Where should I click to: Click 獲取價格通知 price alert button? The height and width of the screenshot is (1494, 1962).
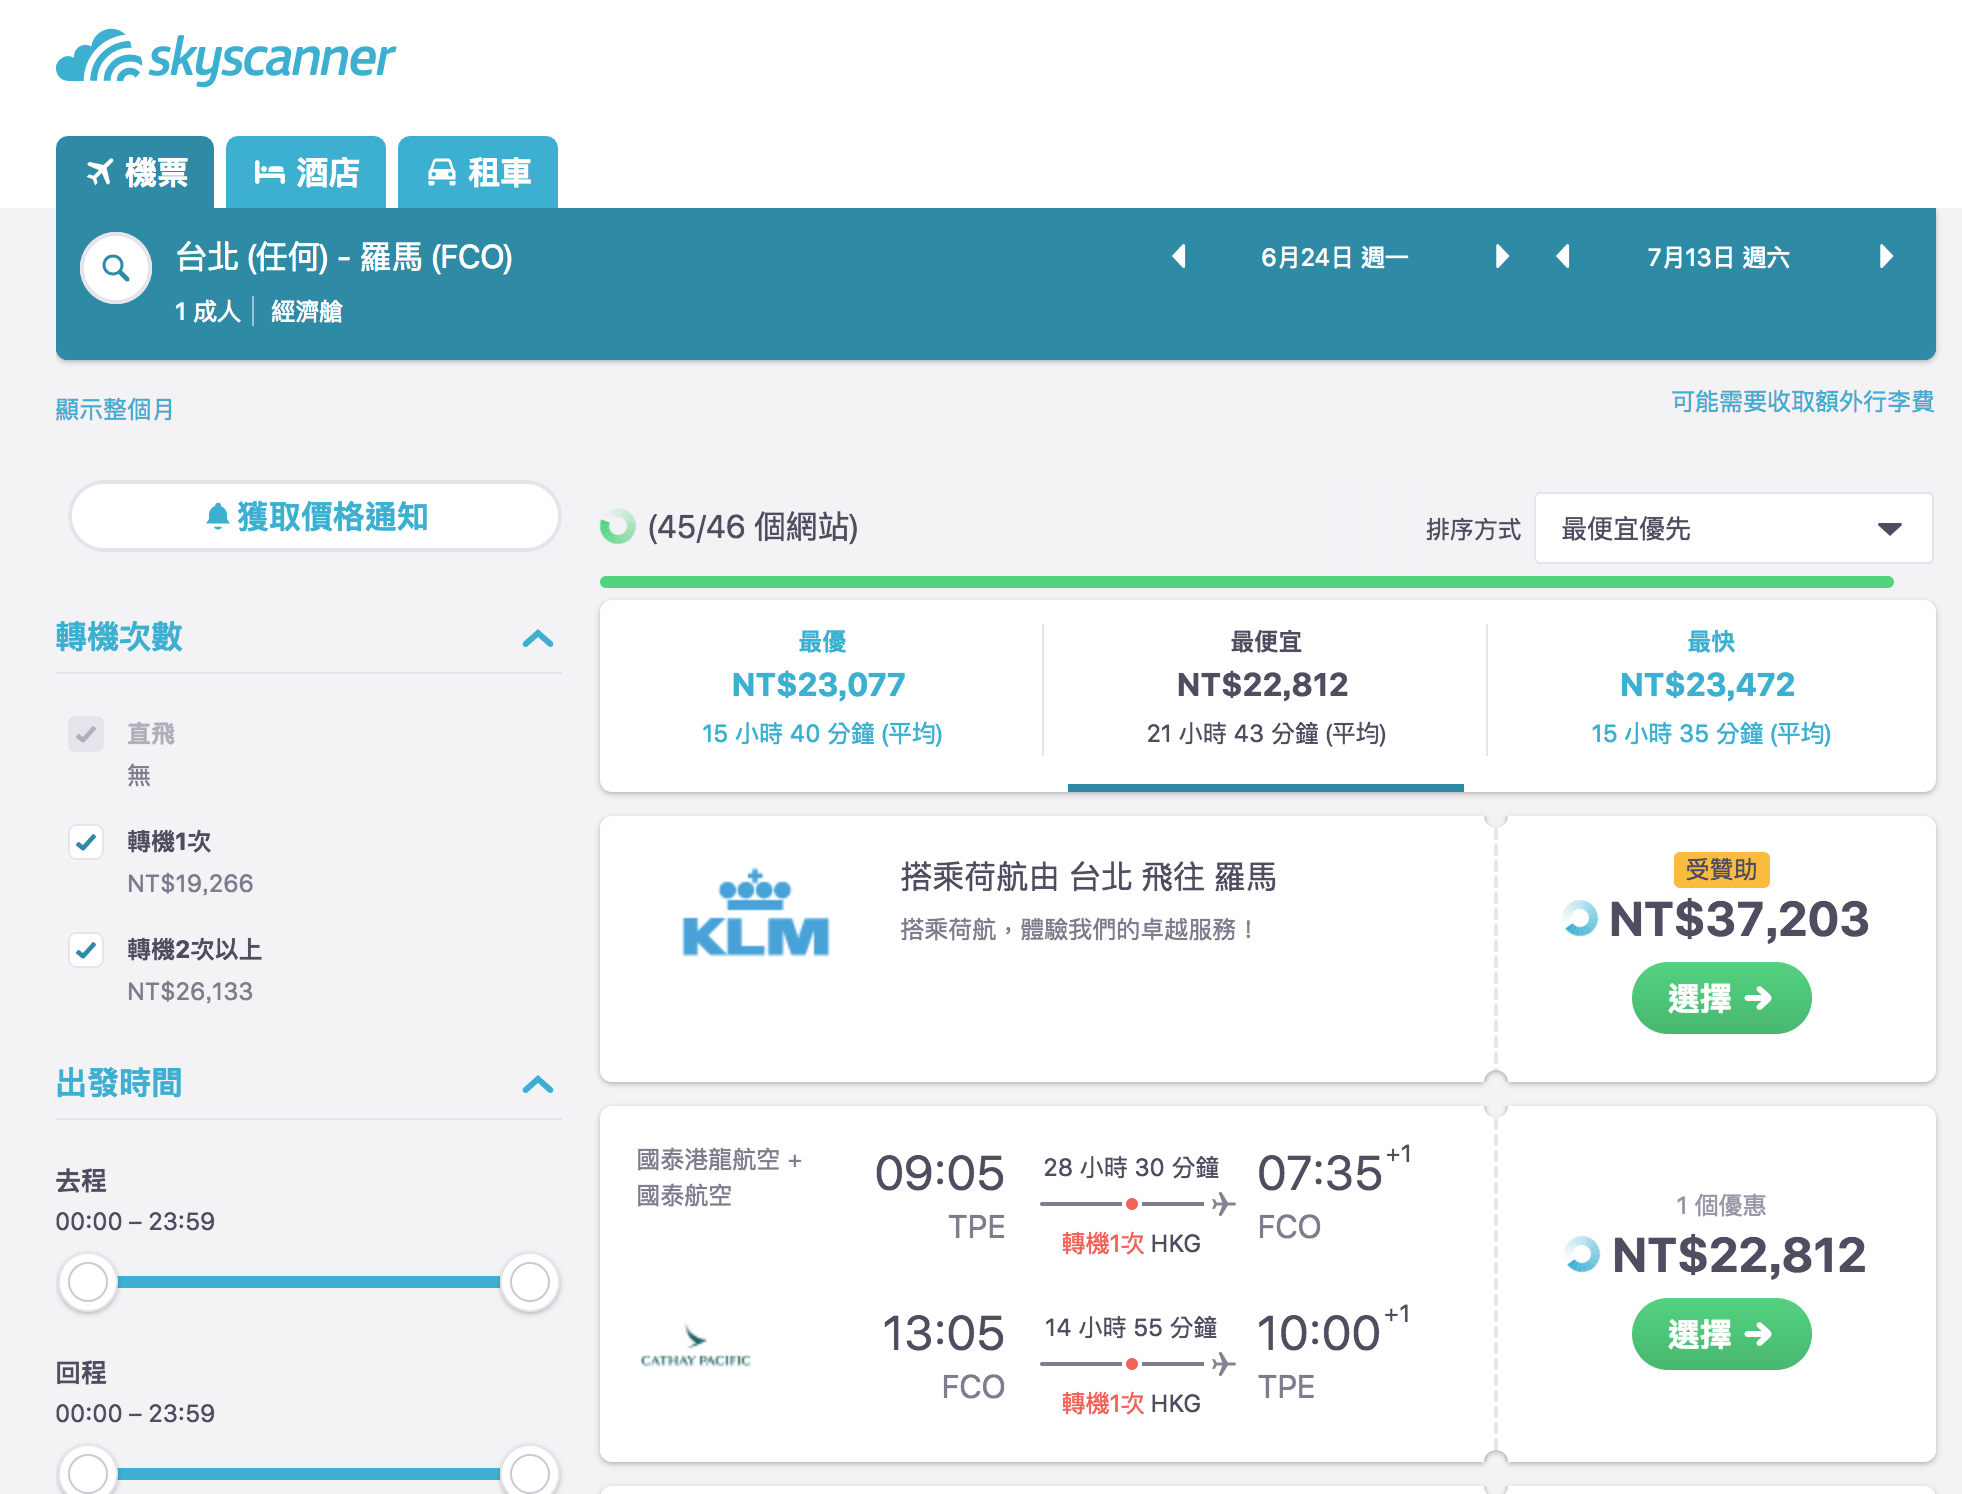tap(315, 516)
